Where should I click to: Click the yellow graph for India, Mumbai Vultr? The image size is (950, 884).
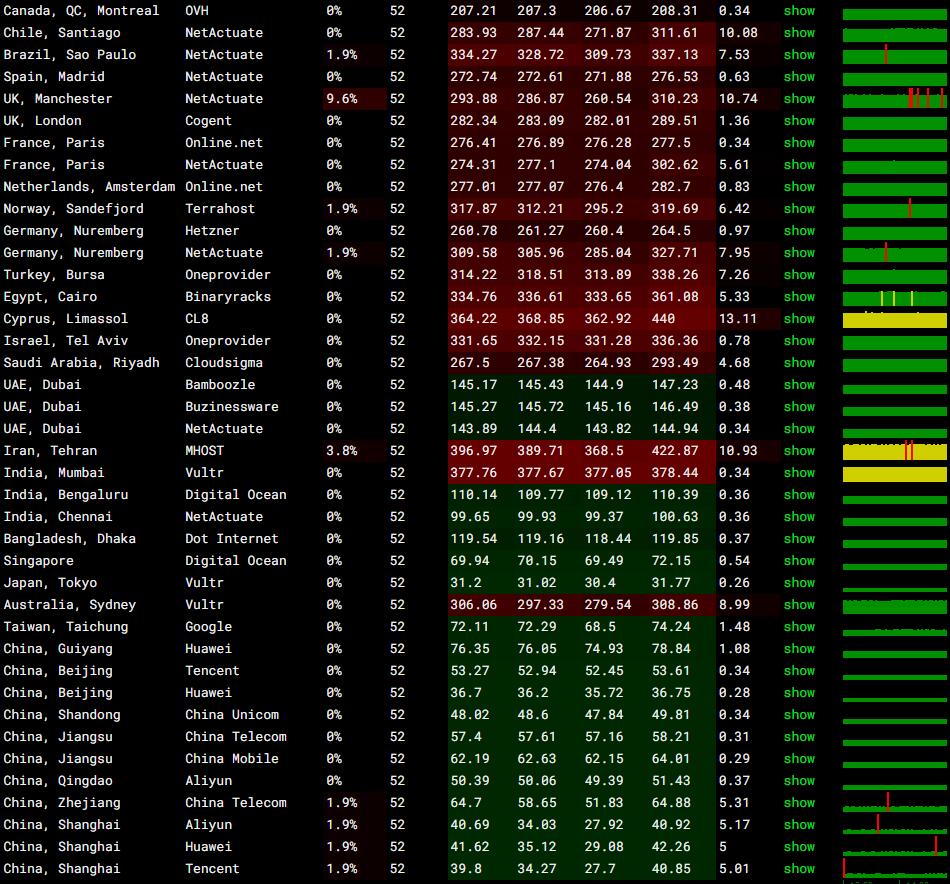(894, 474)
